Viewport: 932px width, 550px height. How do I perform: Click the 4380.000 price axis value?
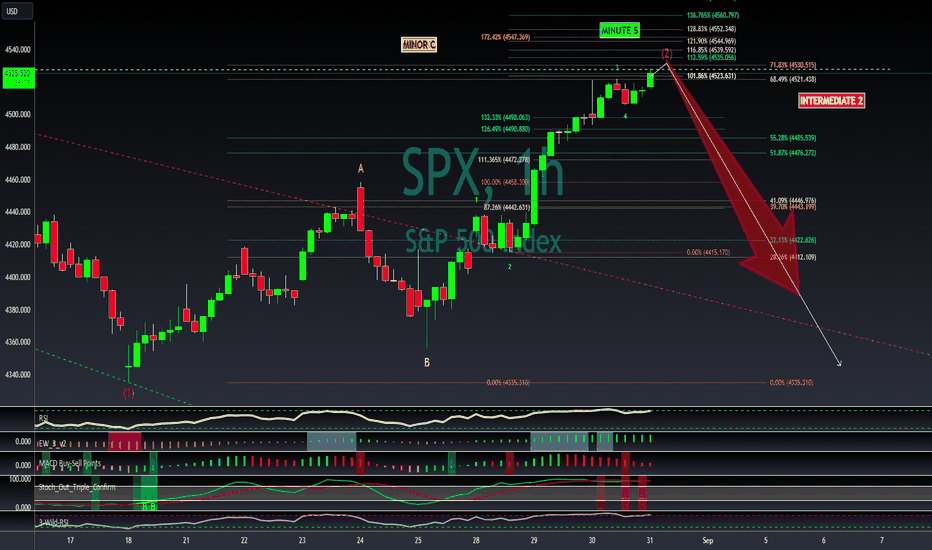tap(18, 310)
